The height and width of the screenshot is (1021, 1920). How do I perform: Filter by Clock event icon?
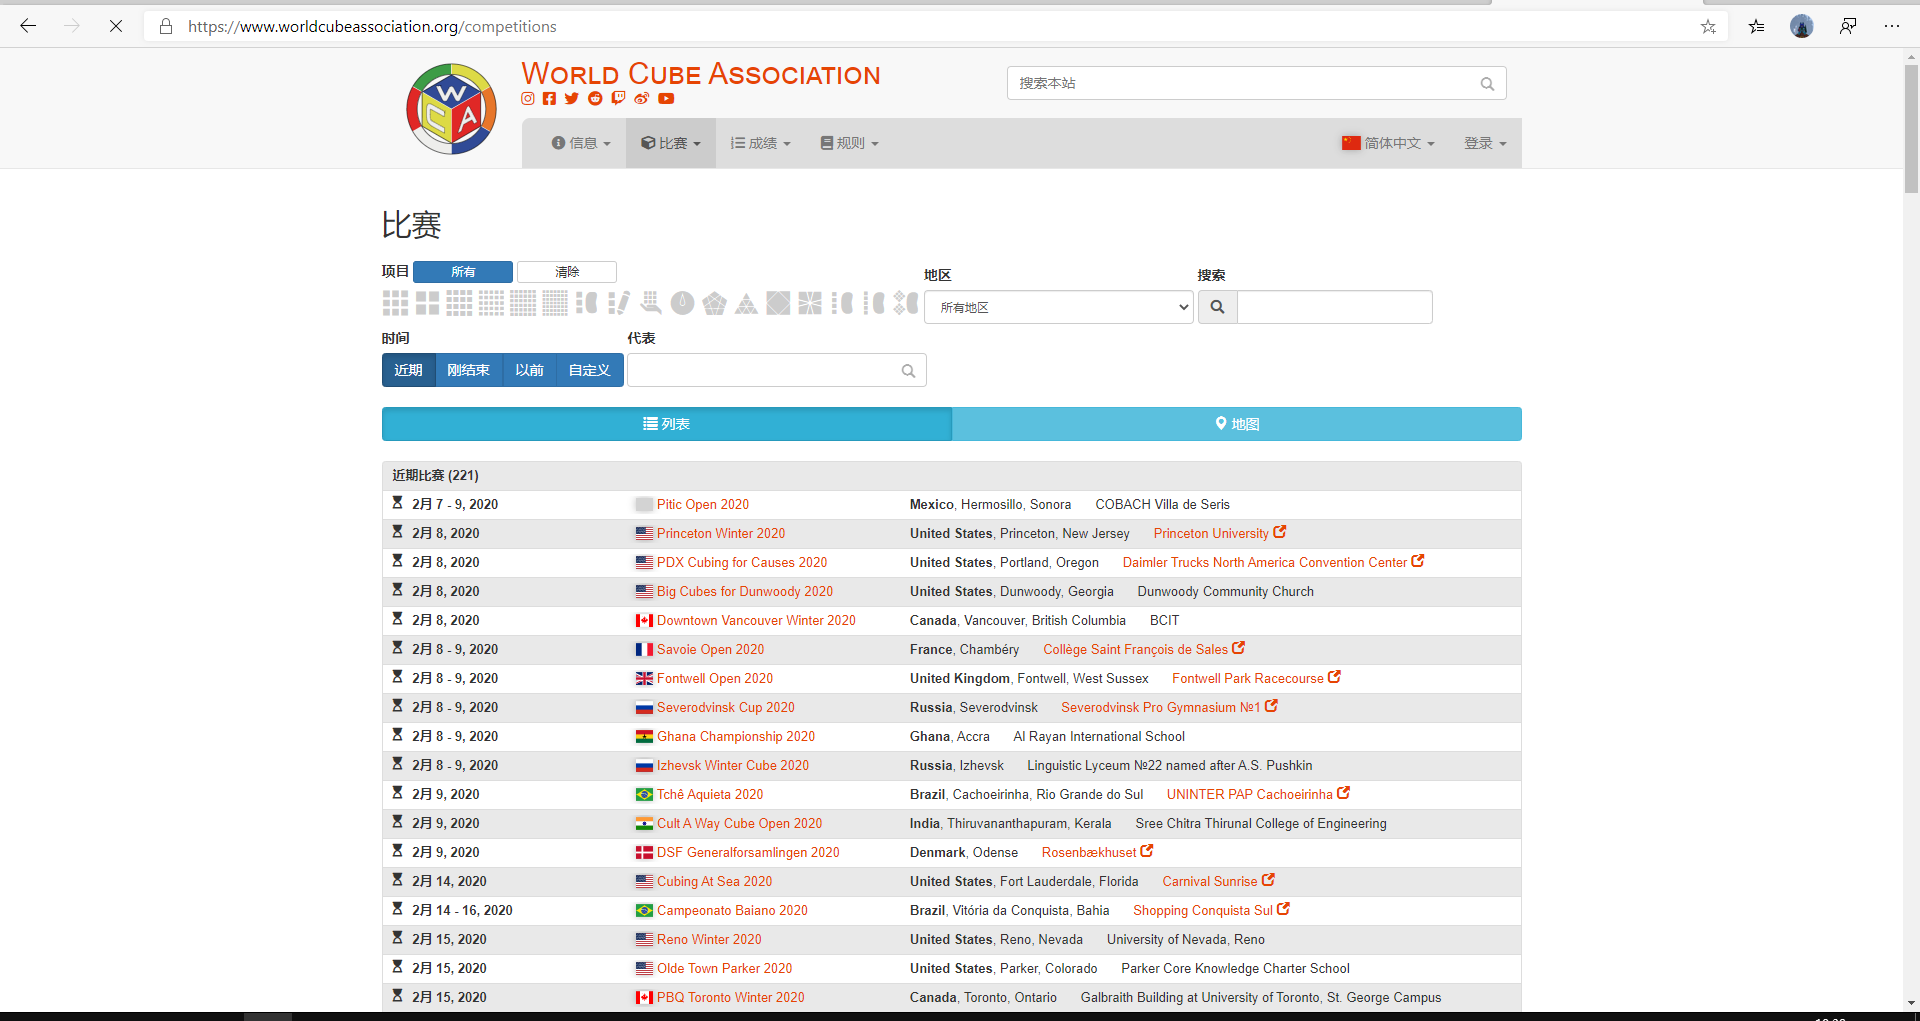(x=683, y=303)
